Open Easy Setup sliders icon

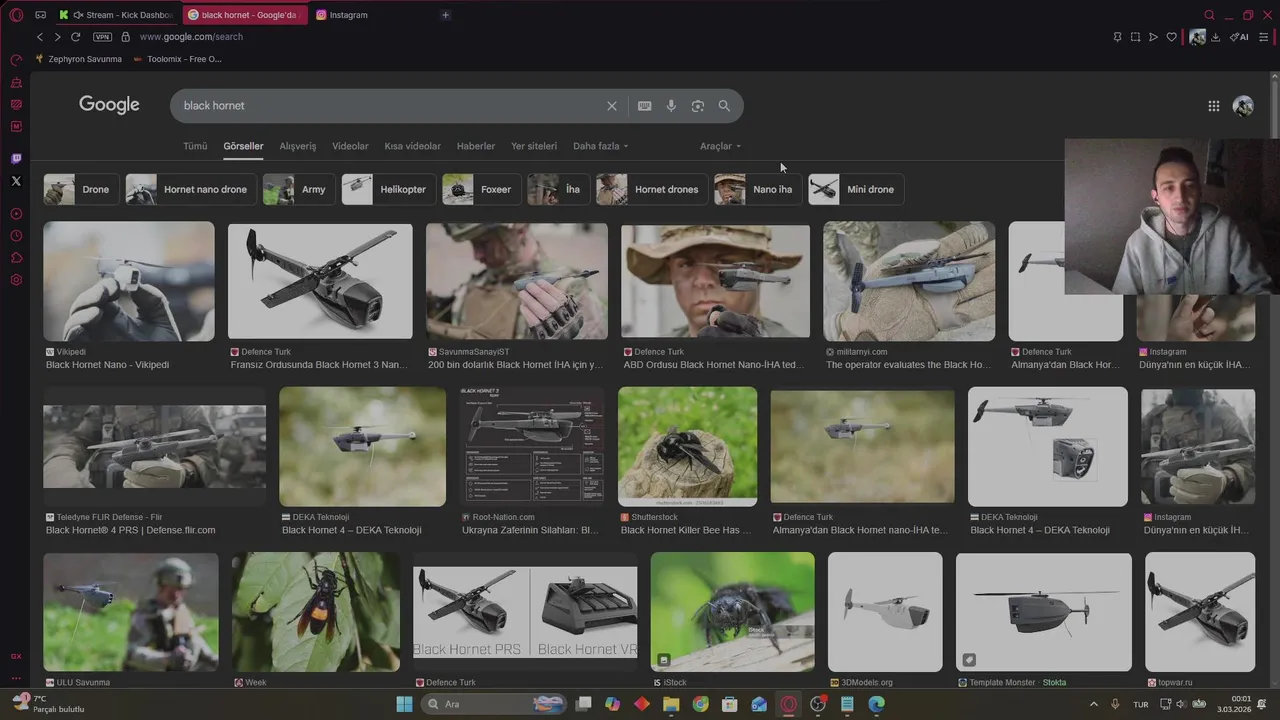point(1263,37)
